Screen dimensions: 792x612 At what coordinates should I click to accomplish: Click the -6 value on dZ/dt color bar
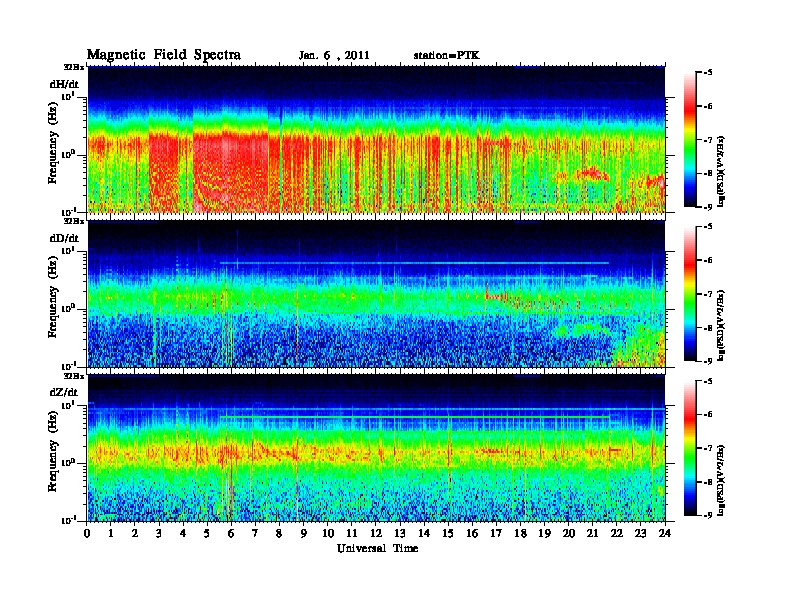coord(708,414)
